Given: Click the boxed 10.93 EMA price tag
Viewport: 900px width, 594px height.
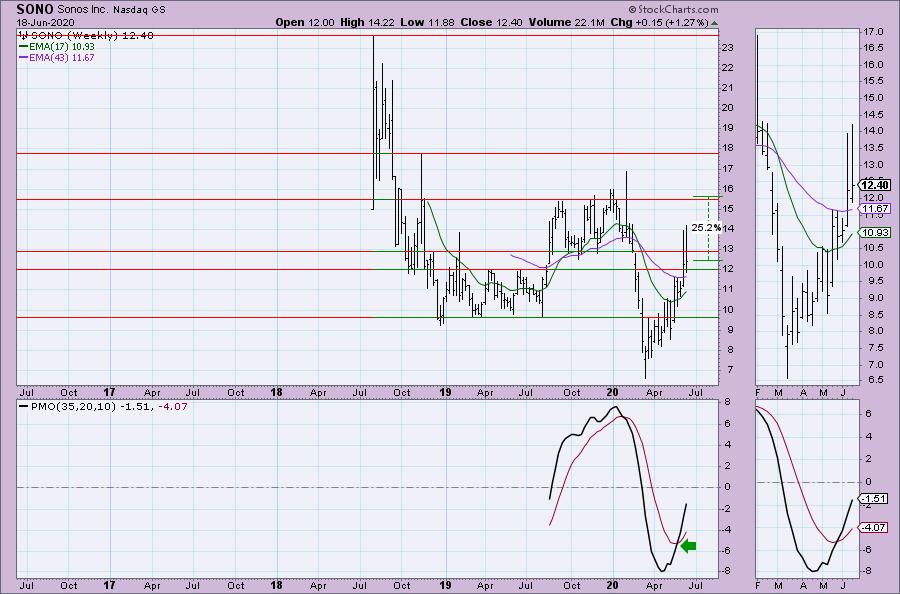Looking at the screenshot, I should (x=875, y=232).
